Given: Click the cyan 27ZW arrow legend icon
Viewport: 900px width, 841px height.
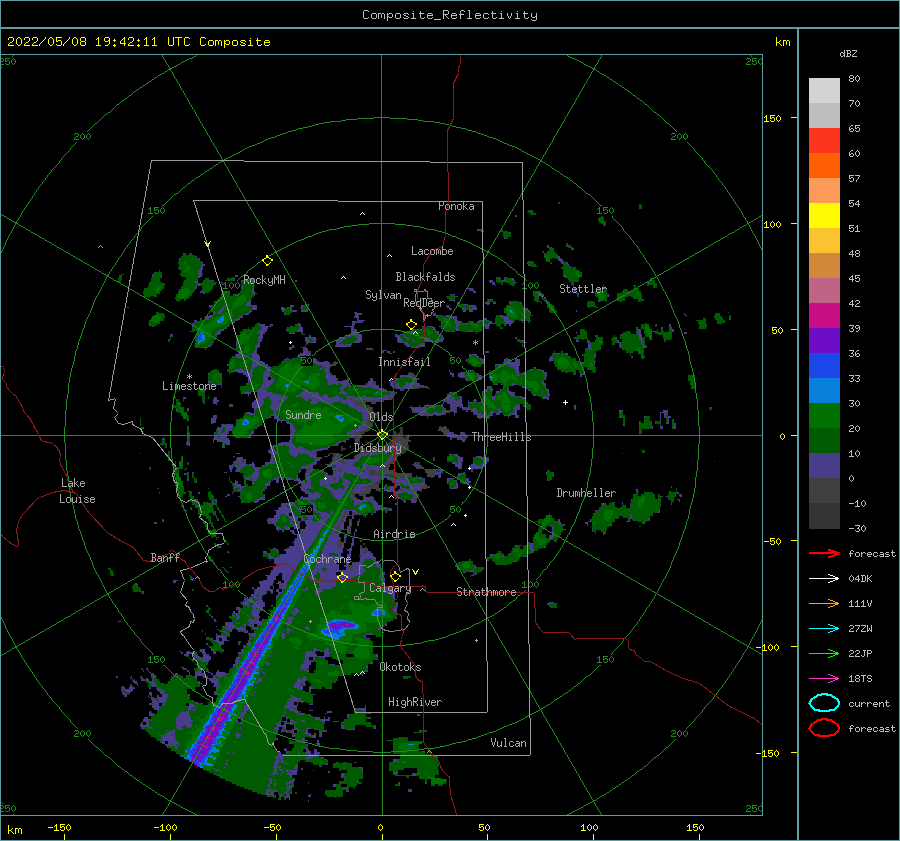Looking at the screenshot, I should pyautogui.click(x=824, y=629).
